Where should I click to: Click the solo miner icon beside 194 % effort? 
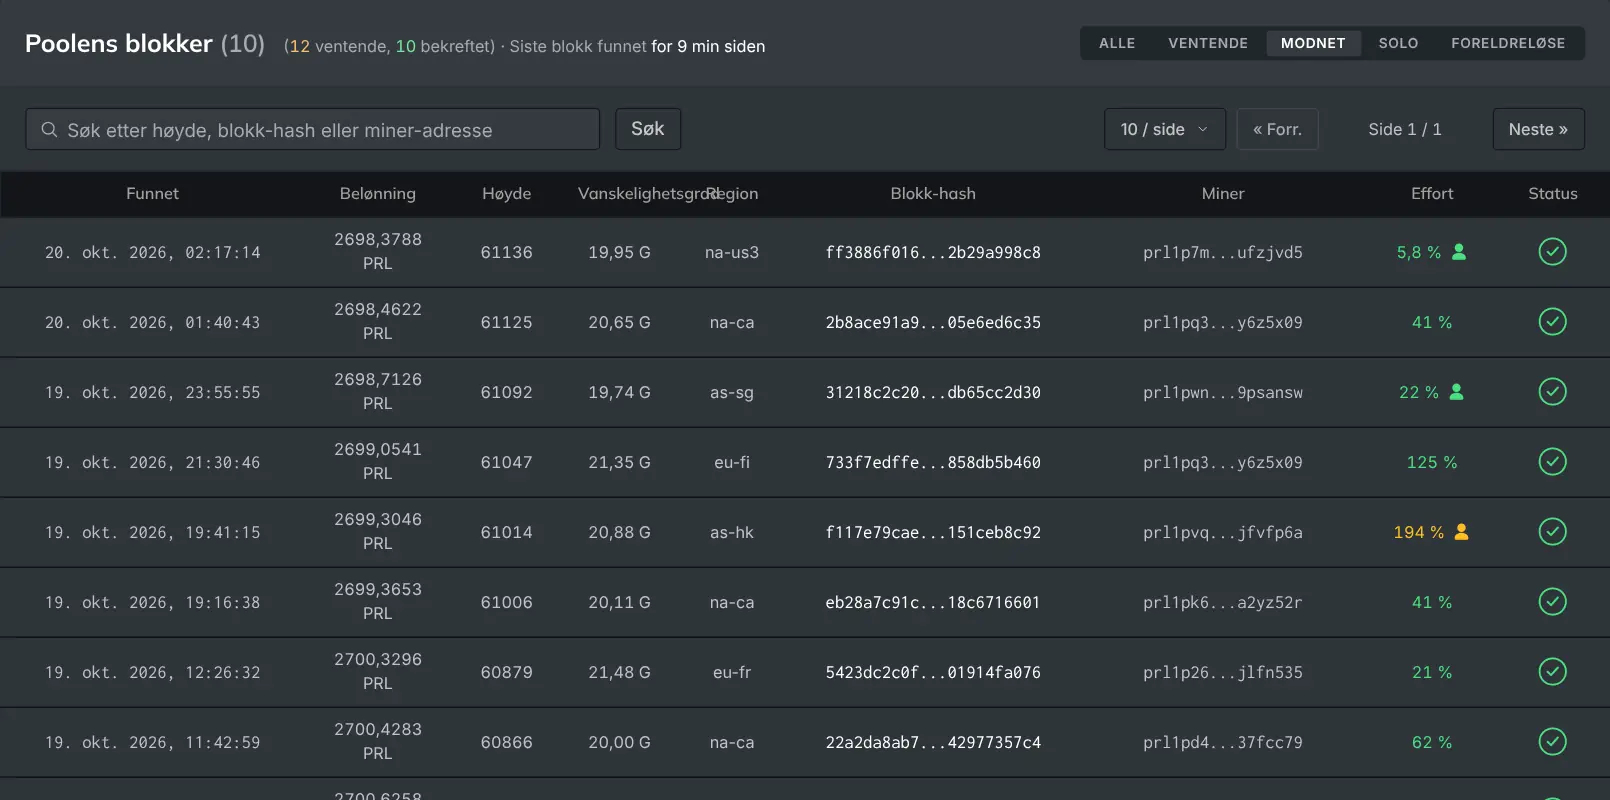pos(1461,532)
